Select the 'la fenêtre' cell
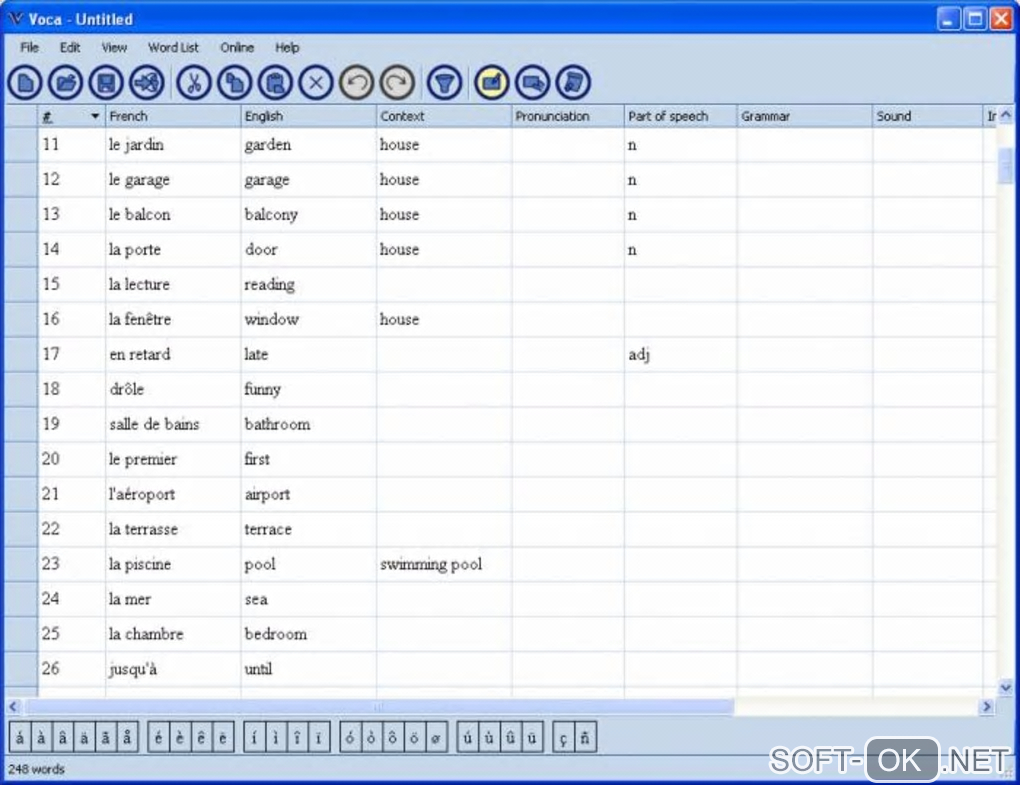This screenshot has height=785, width=1020. coord(173,319)
